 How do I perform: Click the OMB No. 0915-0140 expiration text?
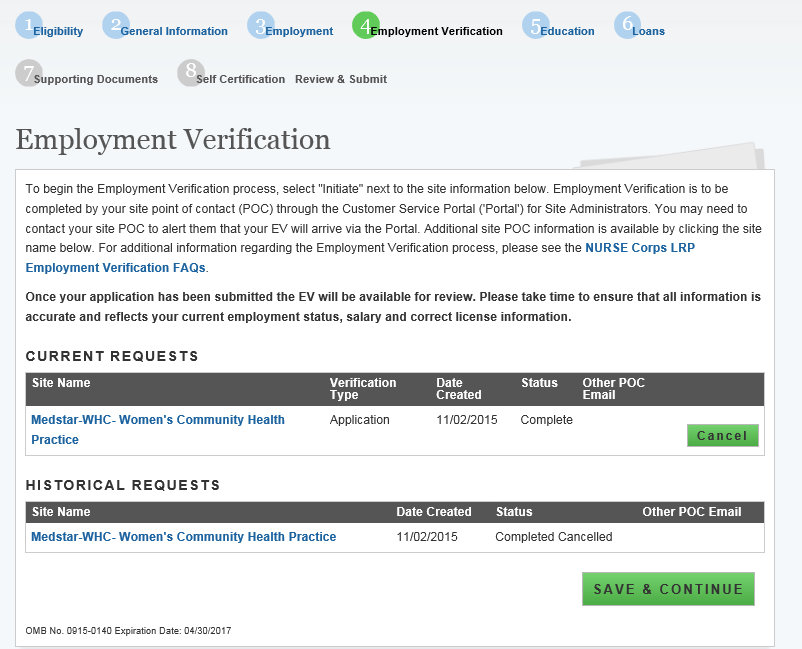[x=128, y=631]
